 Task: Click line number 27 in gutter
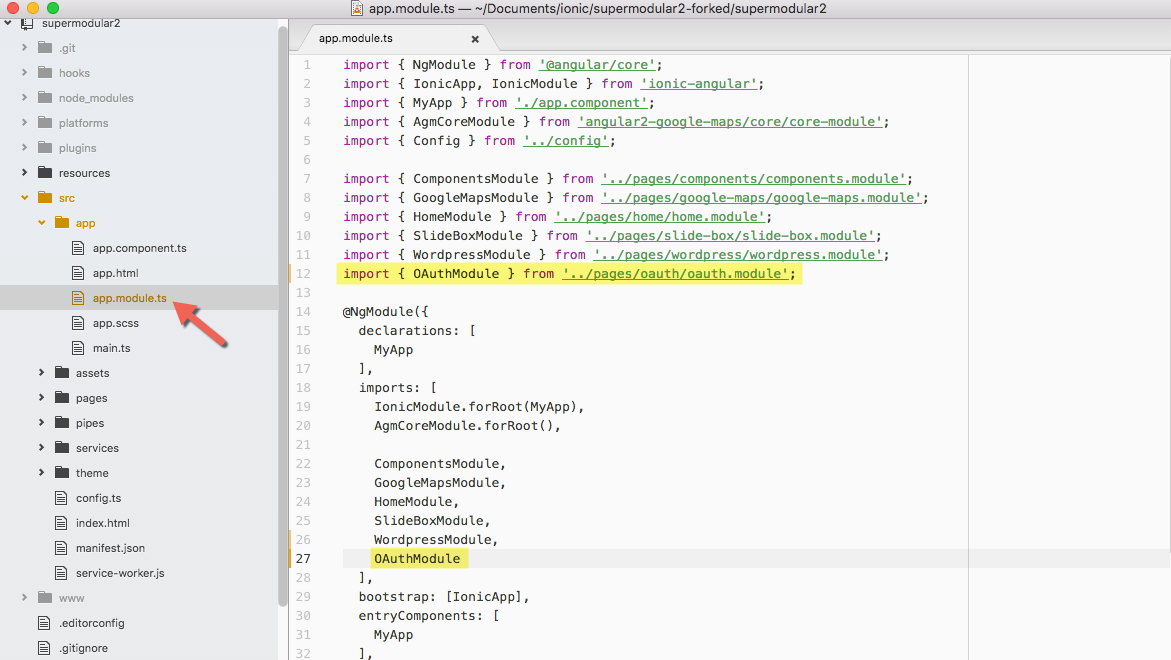(x=302, y=558)
